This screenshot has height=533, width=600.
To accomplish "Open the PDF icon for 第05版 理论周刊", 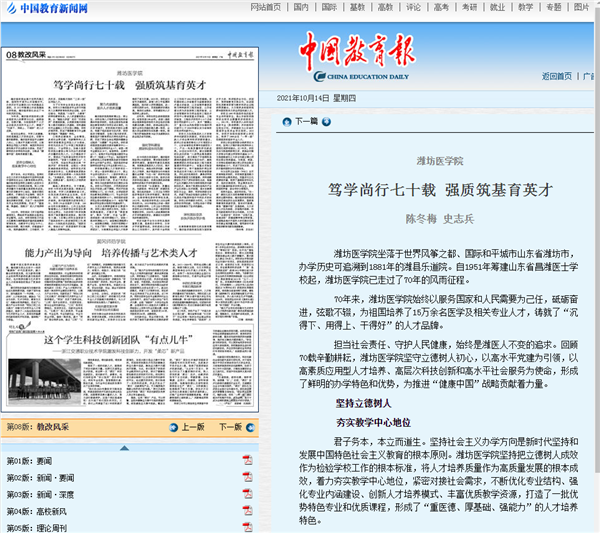I will [x=247, y=526].
